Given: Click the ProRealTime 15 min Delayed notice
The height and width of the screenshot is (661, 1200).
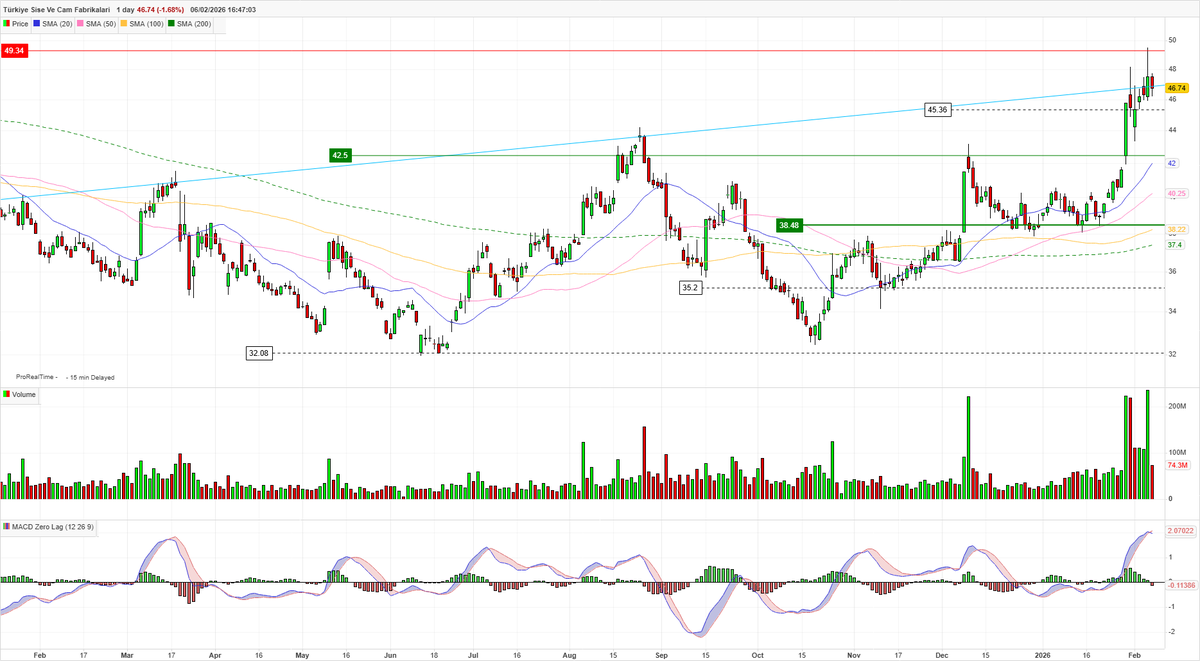Looking at the screenshot, I should (x=67, y=377).
